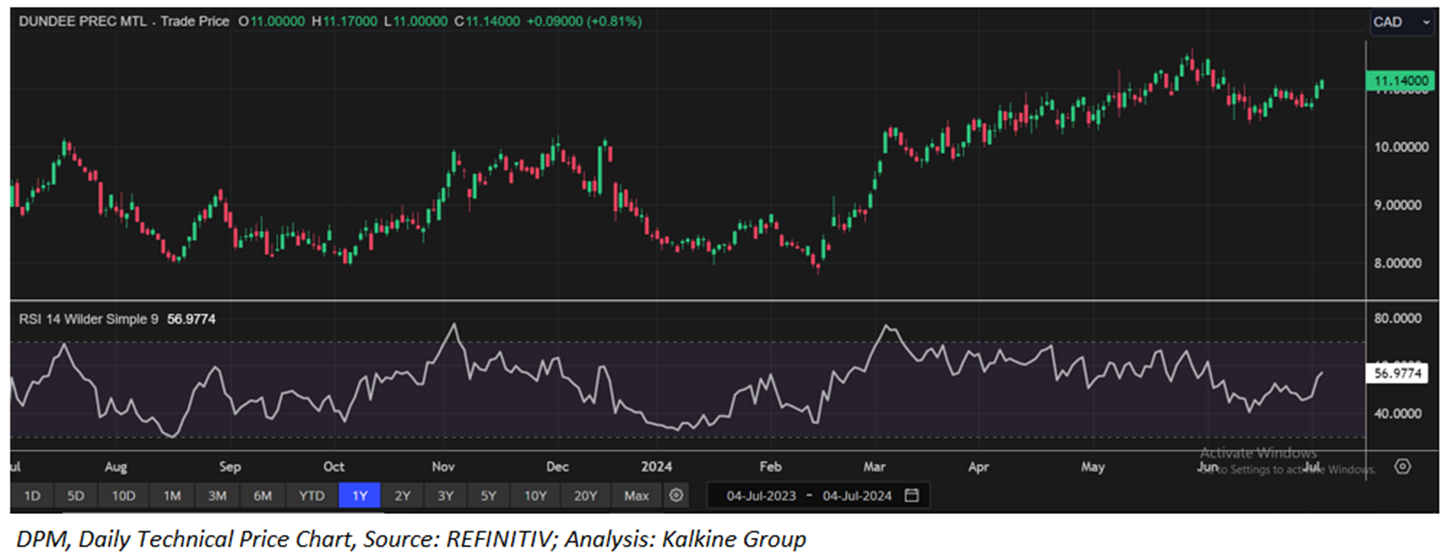This screenshot has width=1448, height=557.
Task: Click the 80.0000 RSI axis label
Action: click(x=1397, y=319)
